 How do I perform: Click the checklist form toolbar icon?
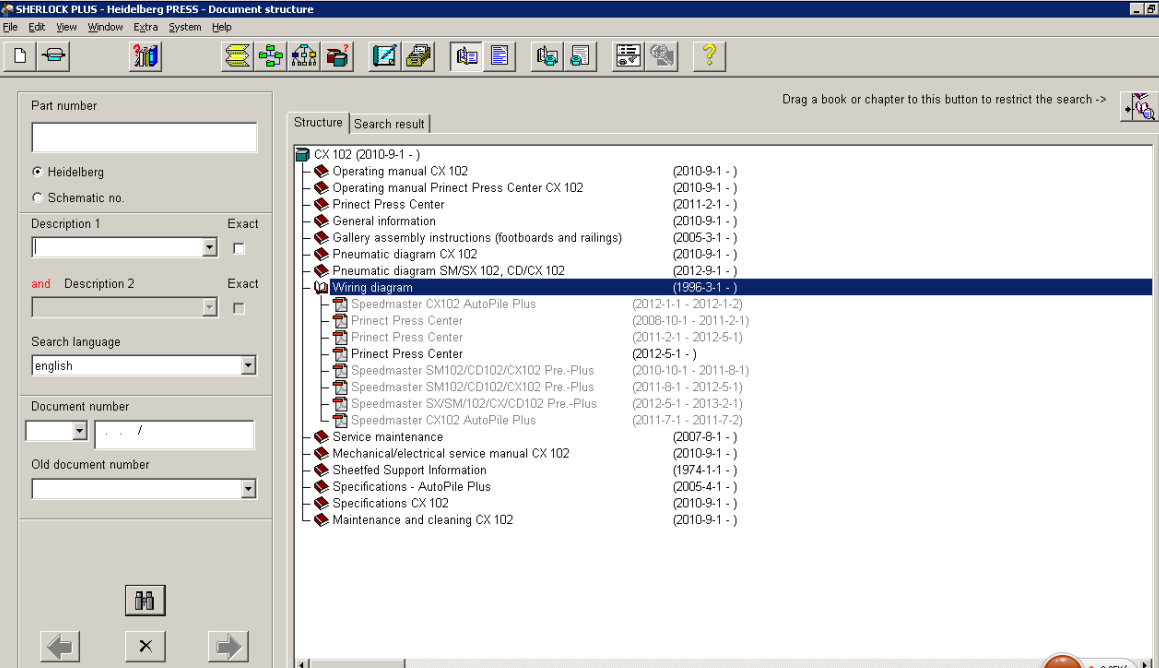pos(628,56)
